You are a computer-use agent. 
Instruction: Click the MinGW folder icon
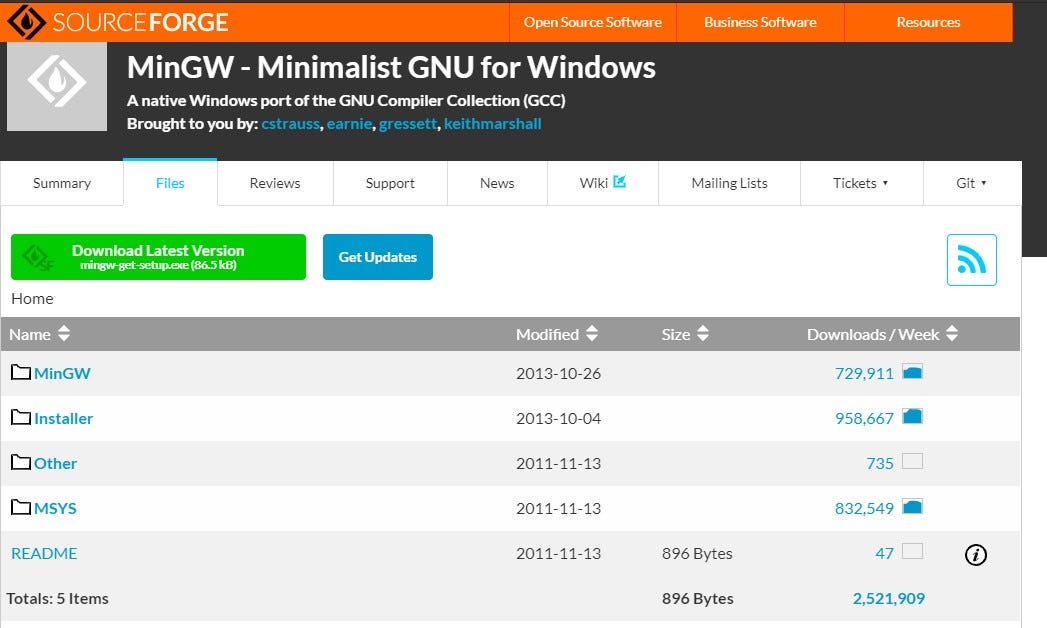(20, 372)
